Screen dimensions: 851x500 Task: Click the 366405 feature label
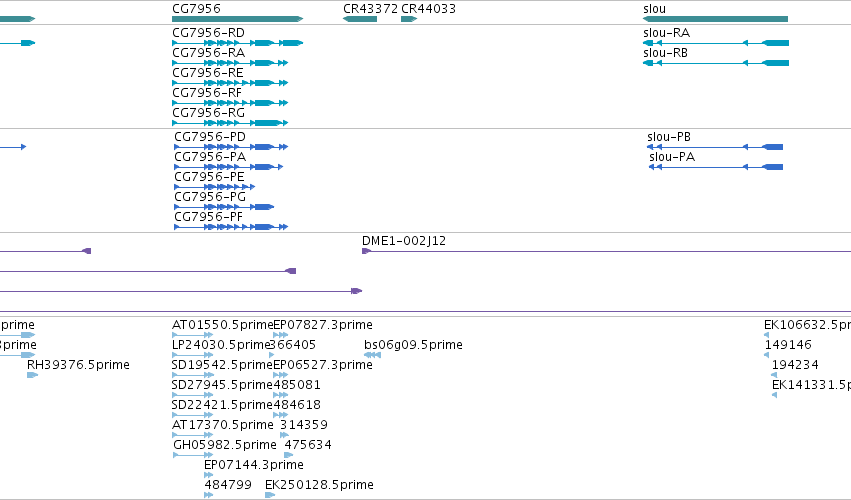coord(293,345)
